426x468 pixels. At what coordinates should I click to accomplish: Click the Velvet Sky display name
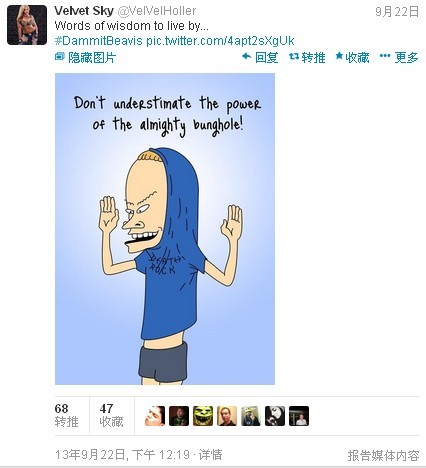pyautogui.click(x=84, y=11)
